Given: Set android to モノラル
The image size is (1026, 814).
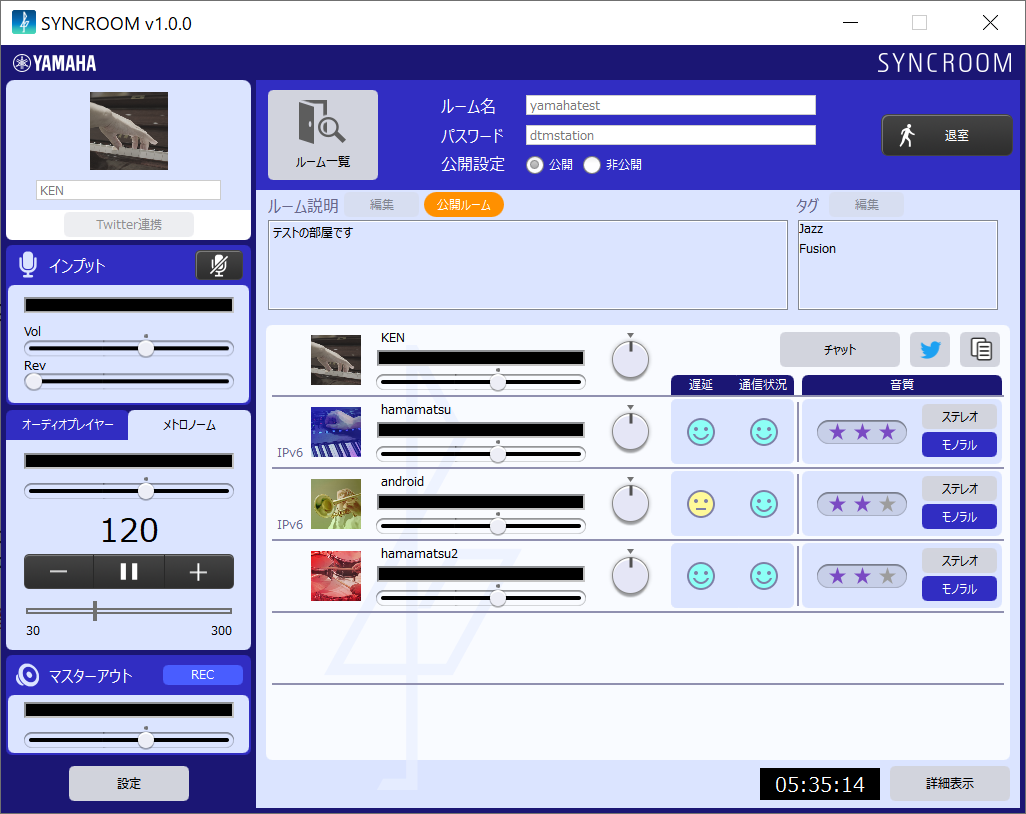Looking at the screenshot, I should 959,517.
